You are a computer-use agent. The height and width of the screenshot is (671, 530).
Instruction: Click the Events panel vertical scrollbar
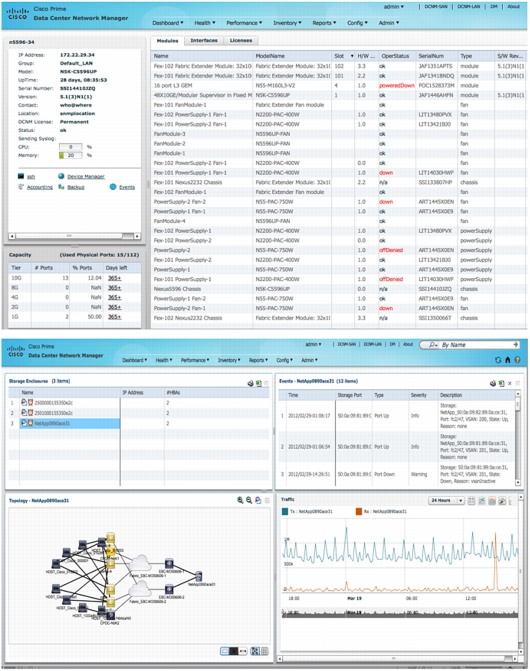tap(518, 437)
